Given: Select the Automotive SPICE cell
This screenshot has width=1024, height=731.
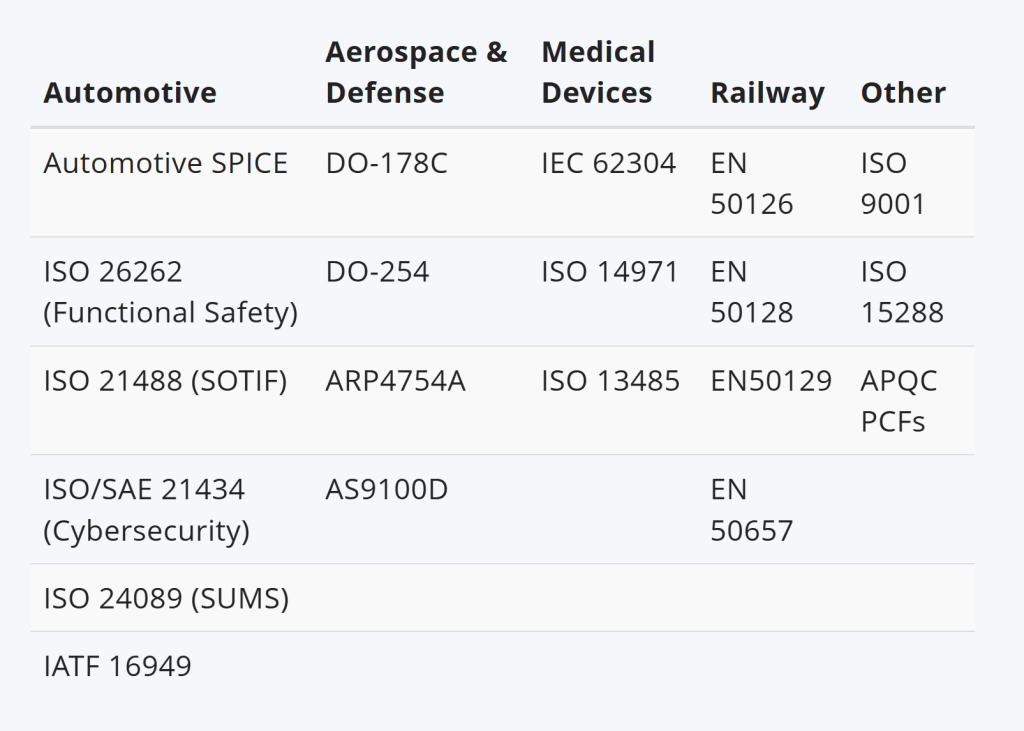Looking at the screenshot, I should pos(166,163).
